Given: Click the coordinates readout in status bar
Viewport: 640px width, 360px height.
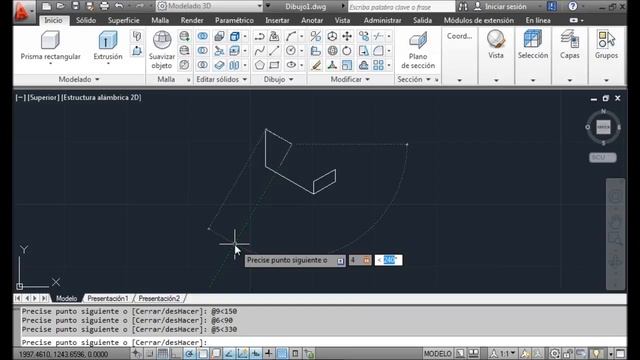Looking at the screenshot, I should pyautogui.click(x=63, y=354).
